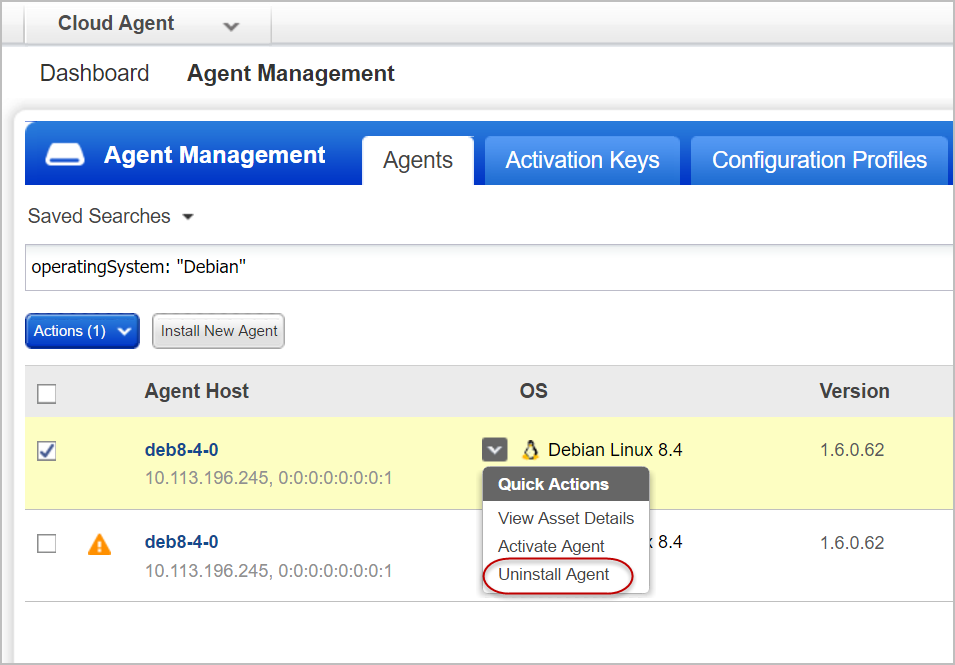Switch to the Activation Keys tab

pyautogui.click(x=581, y=159)
